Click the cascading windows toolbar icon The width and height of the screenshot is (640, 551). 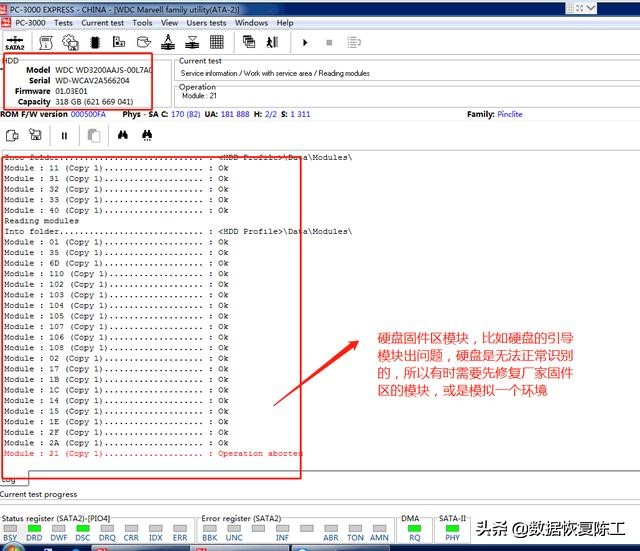click(x=249, y=42)
